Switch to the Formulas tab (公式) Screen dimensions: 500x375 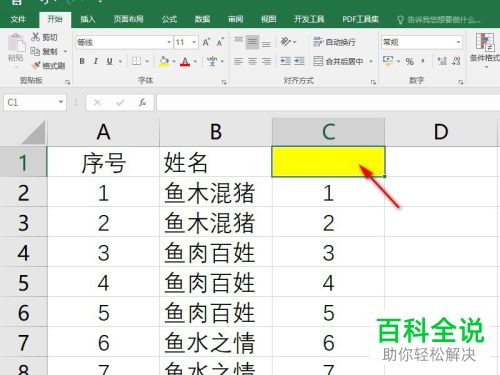(169, 19)
